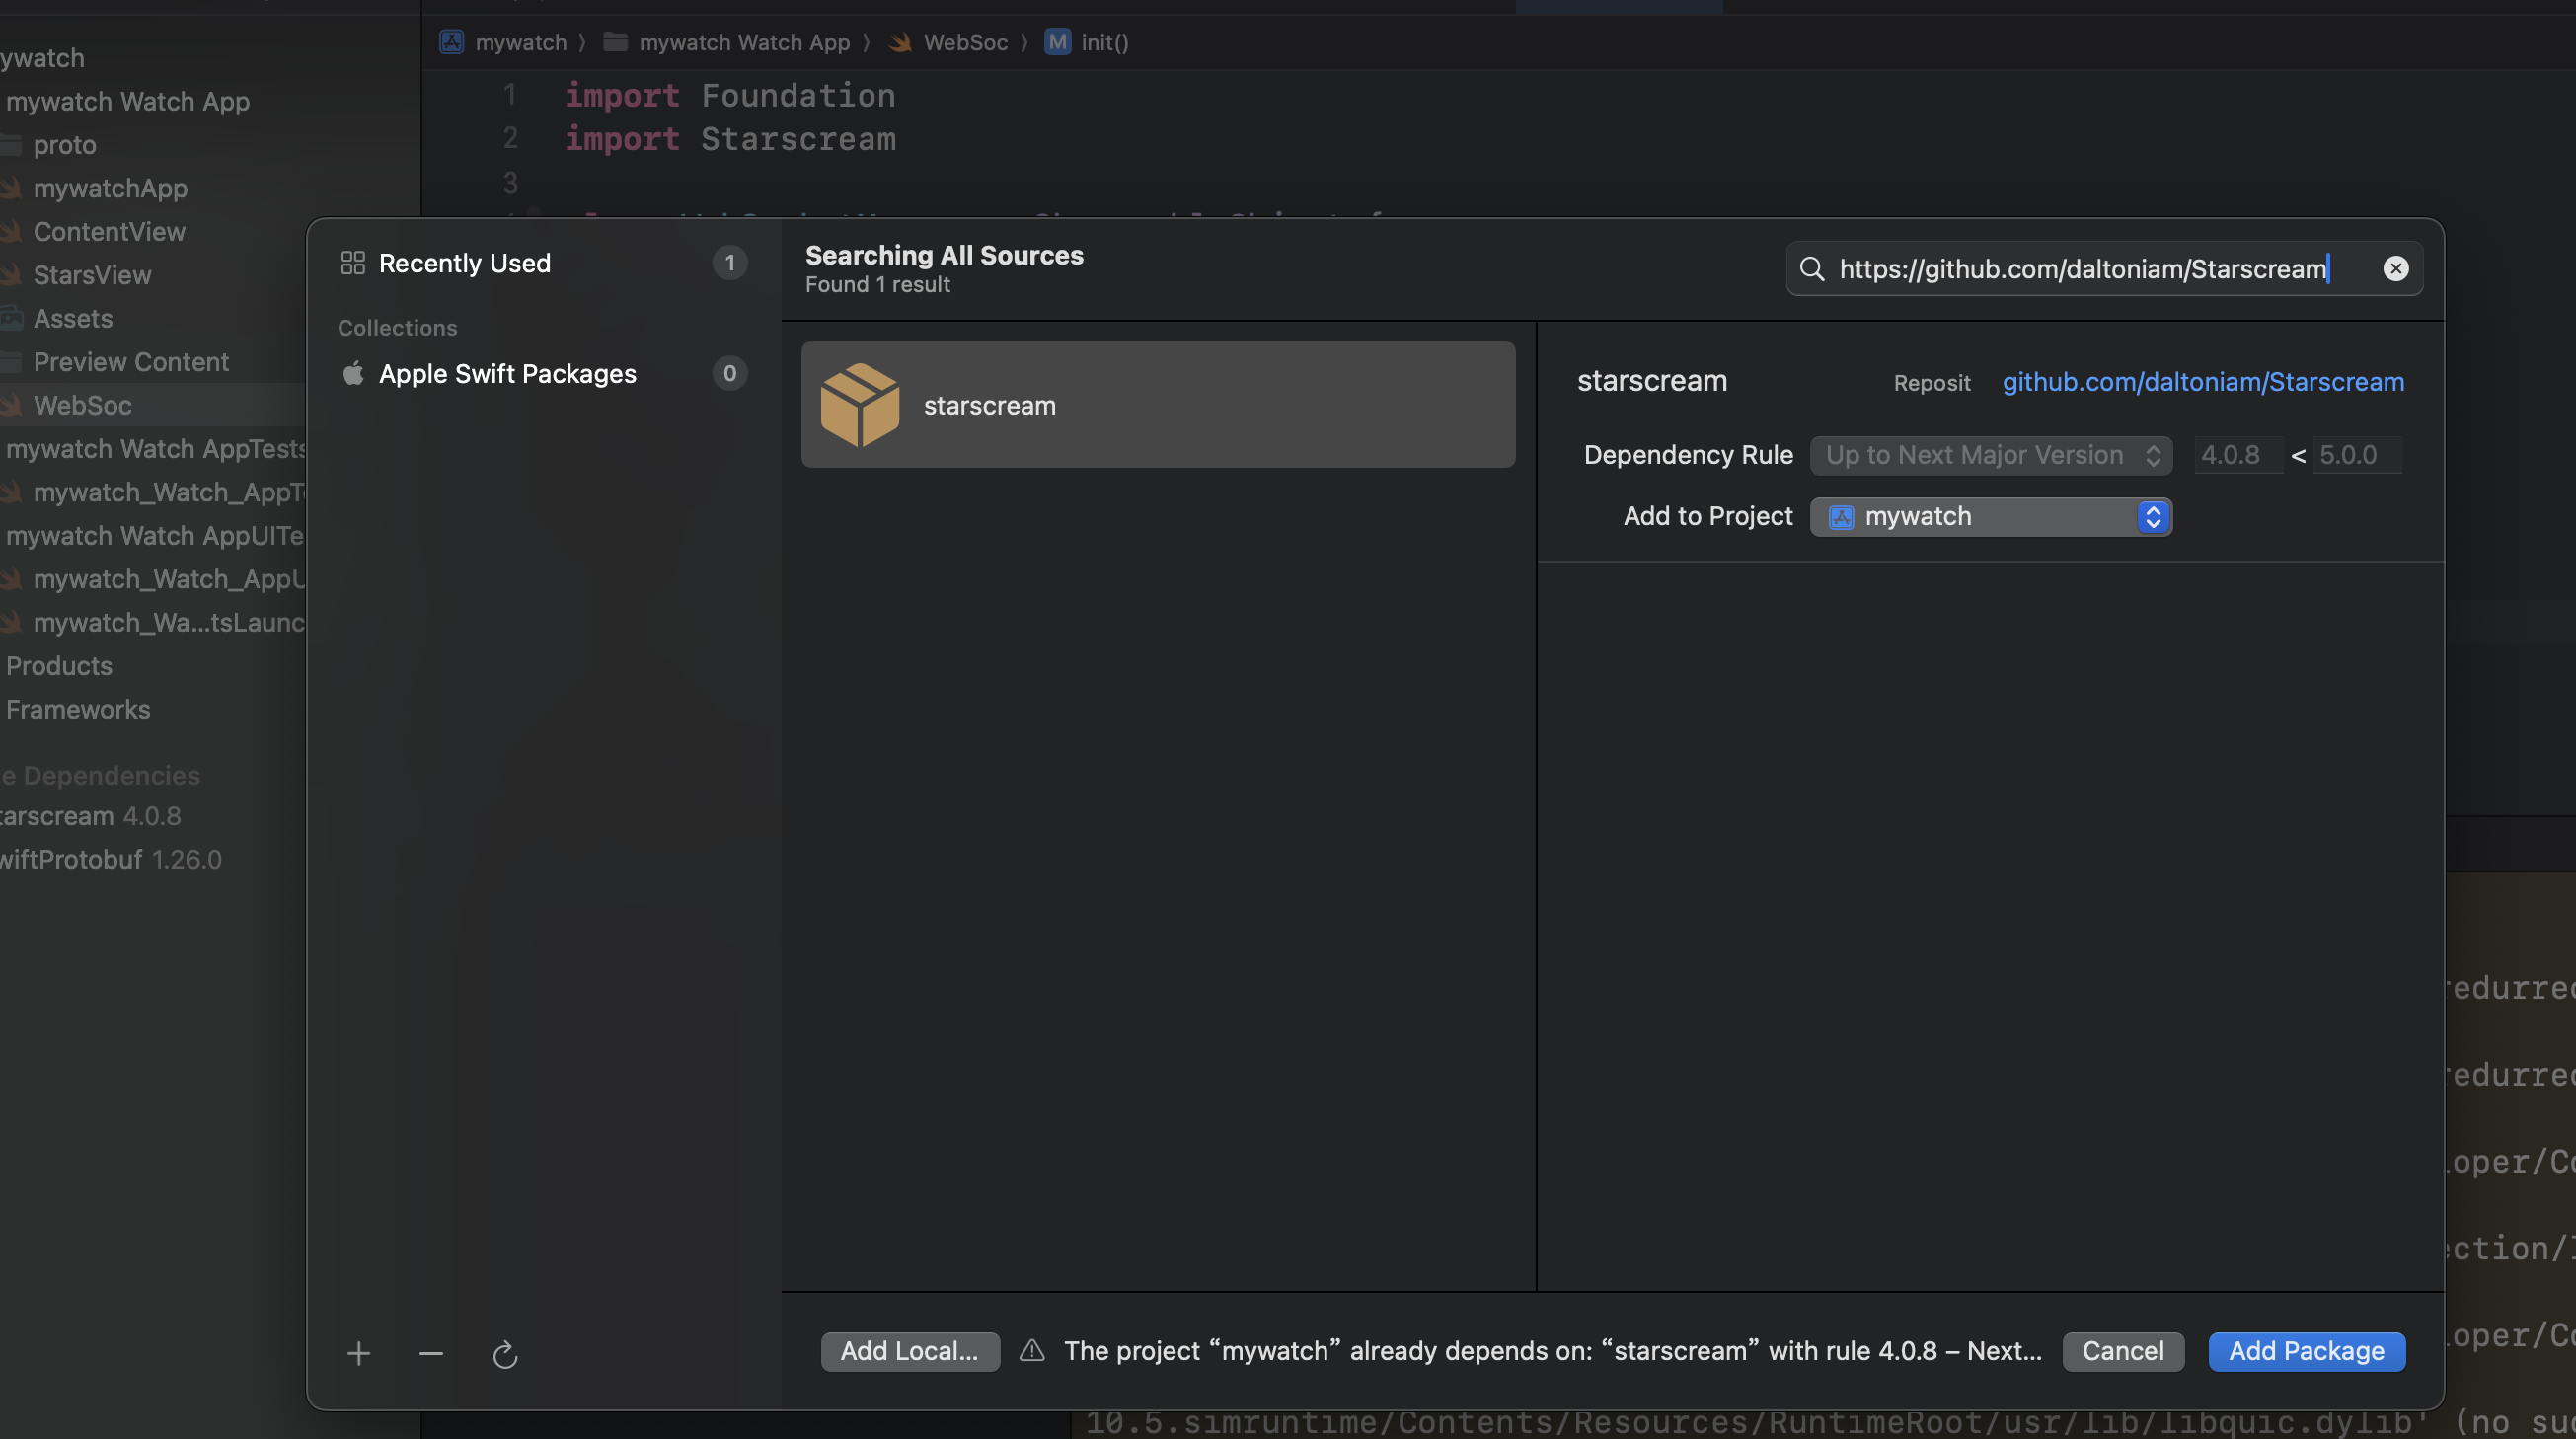Remove a collection using the minus icon

click(x=430, y=1353)
